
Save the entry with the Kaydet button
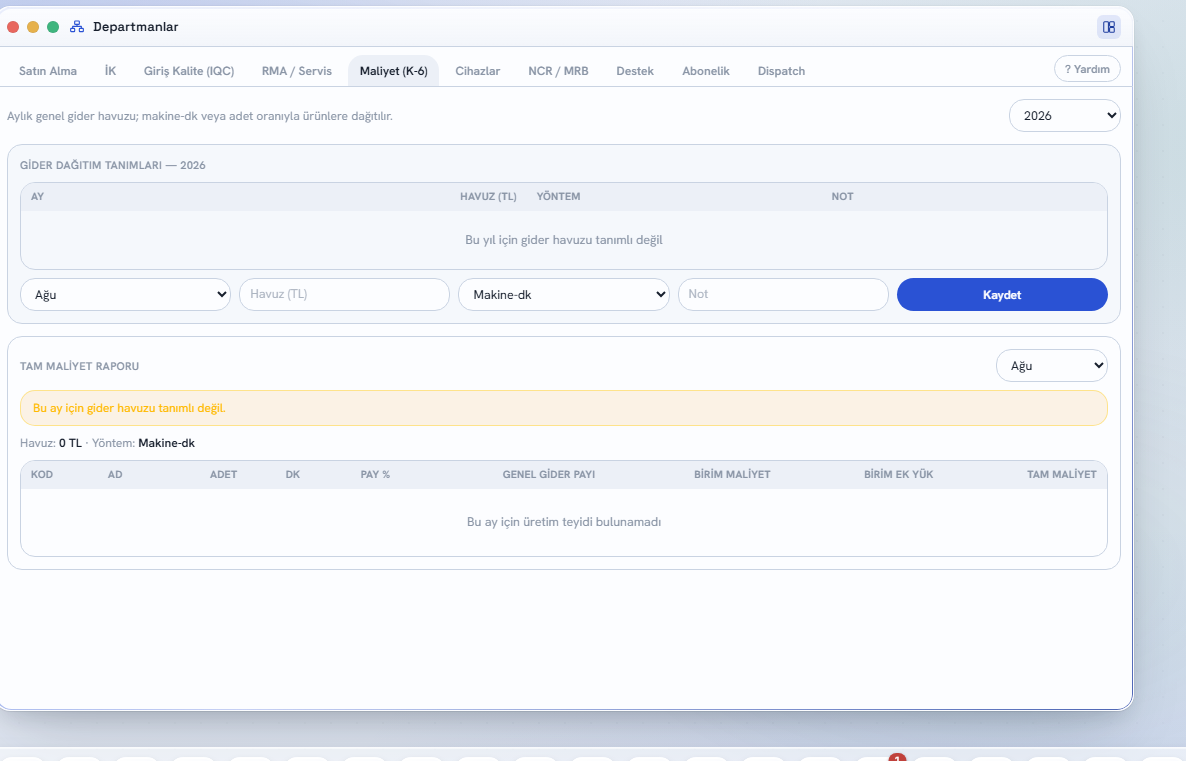click(x=1002, y=294)
